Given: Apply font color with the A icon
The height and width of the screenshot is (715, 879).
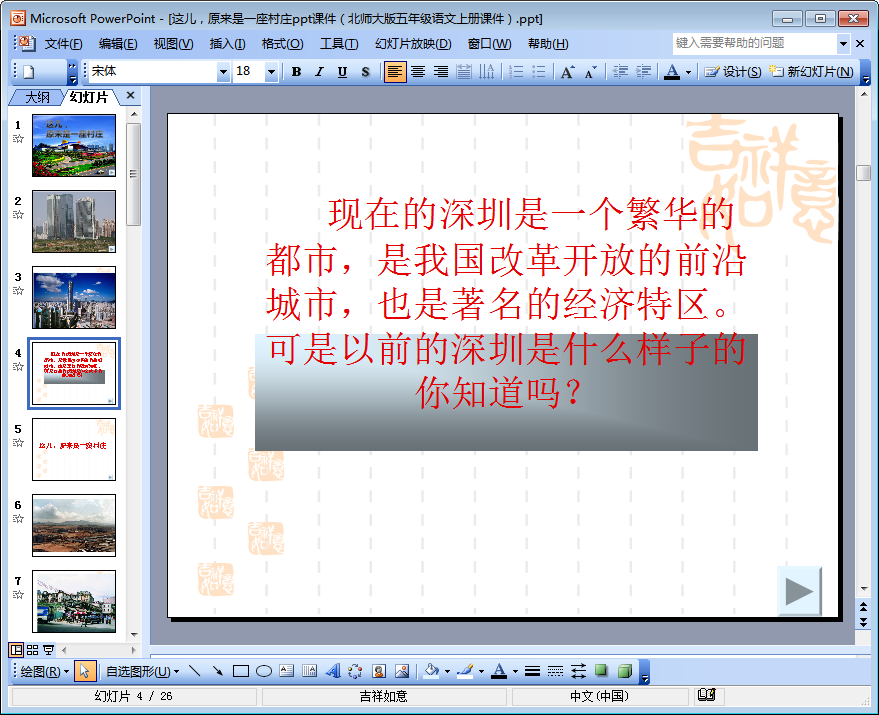Looking at the screenshot, I should 672,72.
